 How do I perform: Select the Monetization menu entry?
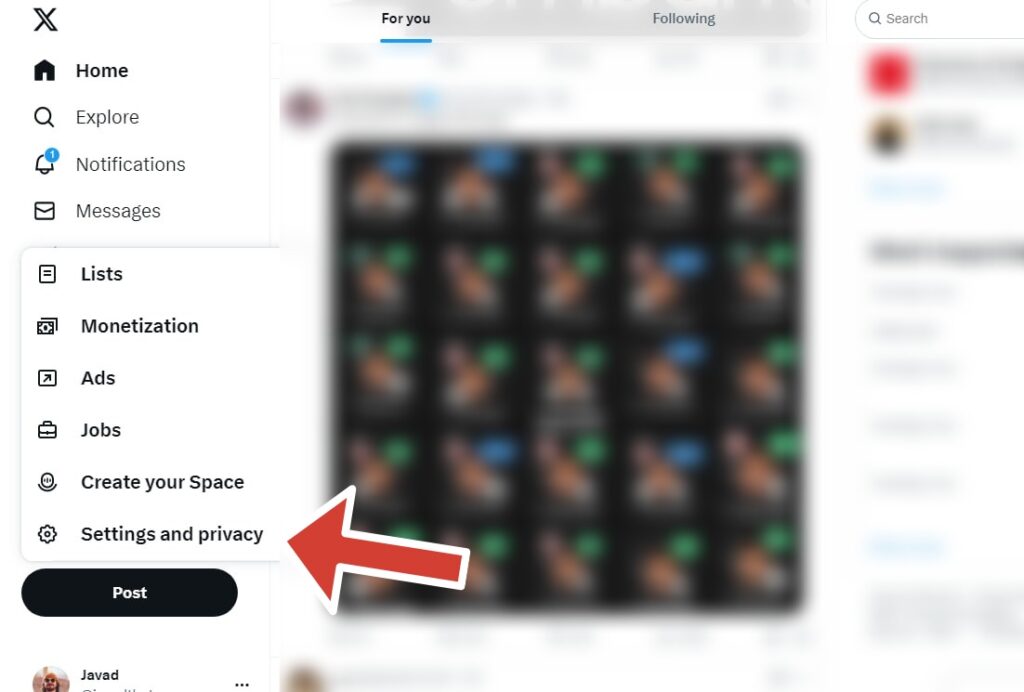pyautogui.click(x=152, y=326)
